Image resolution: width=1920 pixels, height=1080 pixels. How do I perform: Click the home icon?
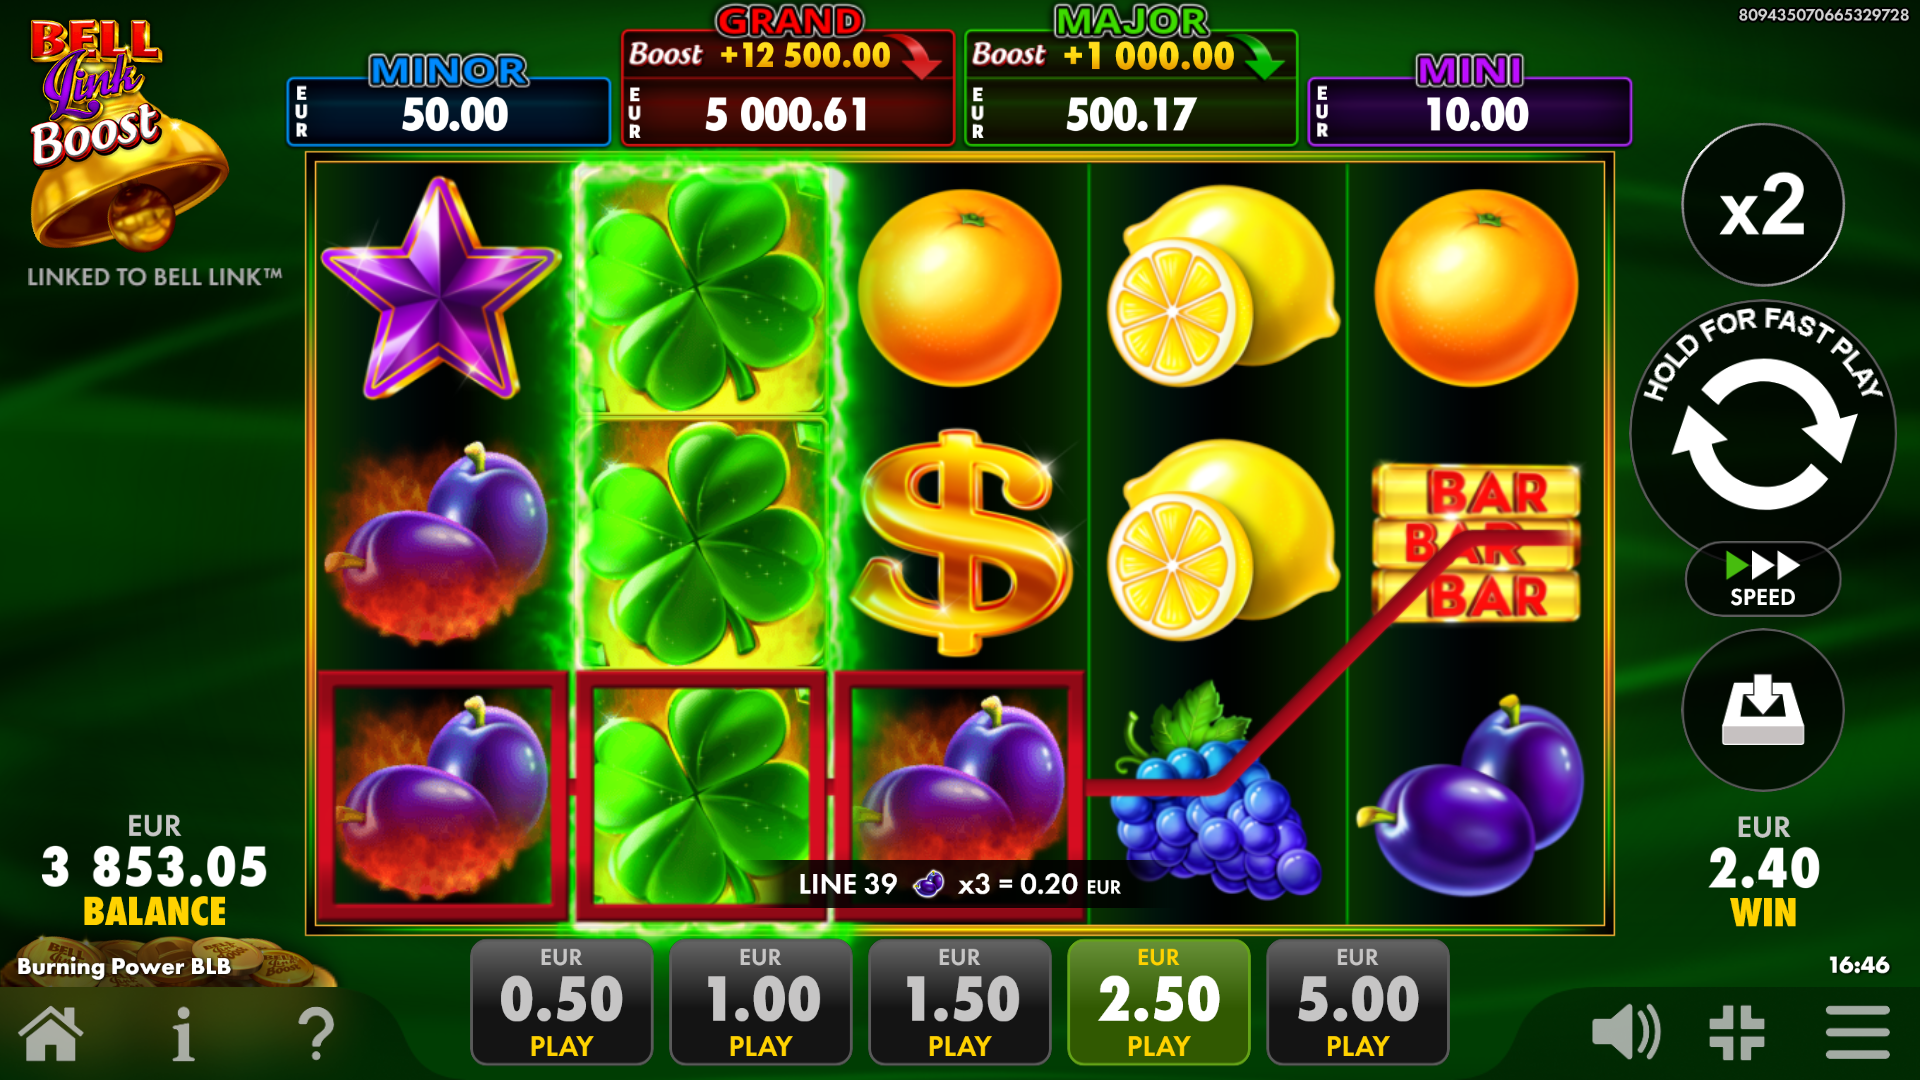pos(51,1033)
